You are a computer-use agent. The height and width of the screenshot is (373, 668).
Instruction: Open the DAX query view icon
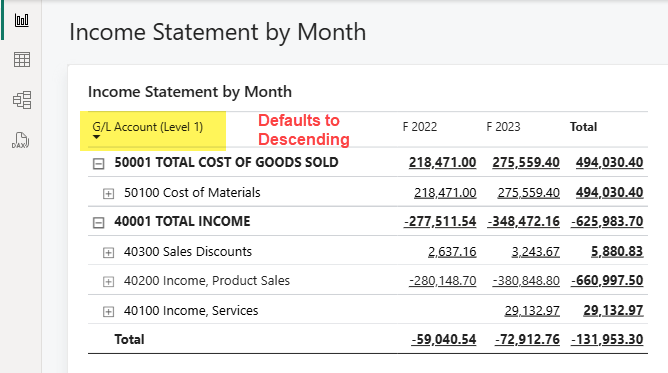(20, 140)
